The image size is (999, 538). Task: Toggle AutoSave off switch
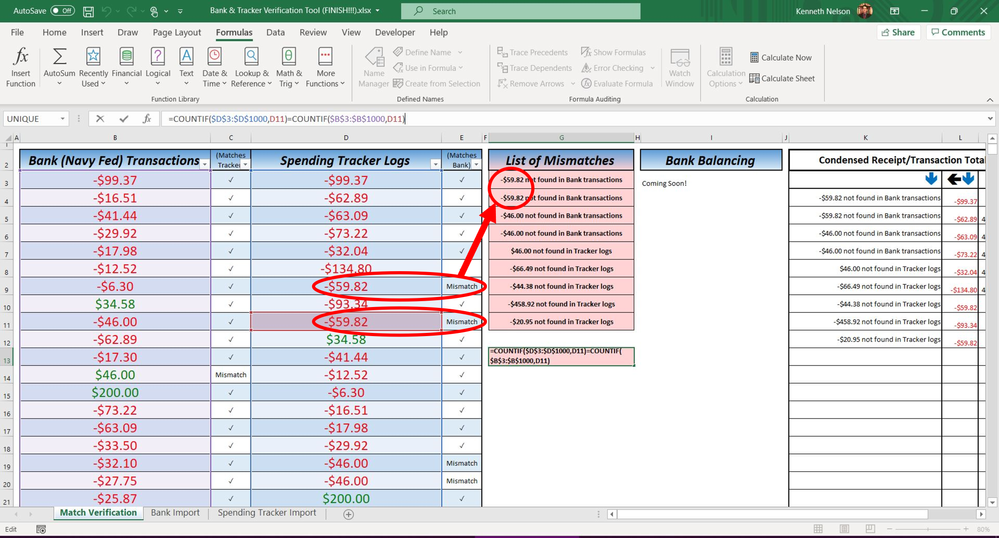(62, 11)
